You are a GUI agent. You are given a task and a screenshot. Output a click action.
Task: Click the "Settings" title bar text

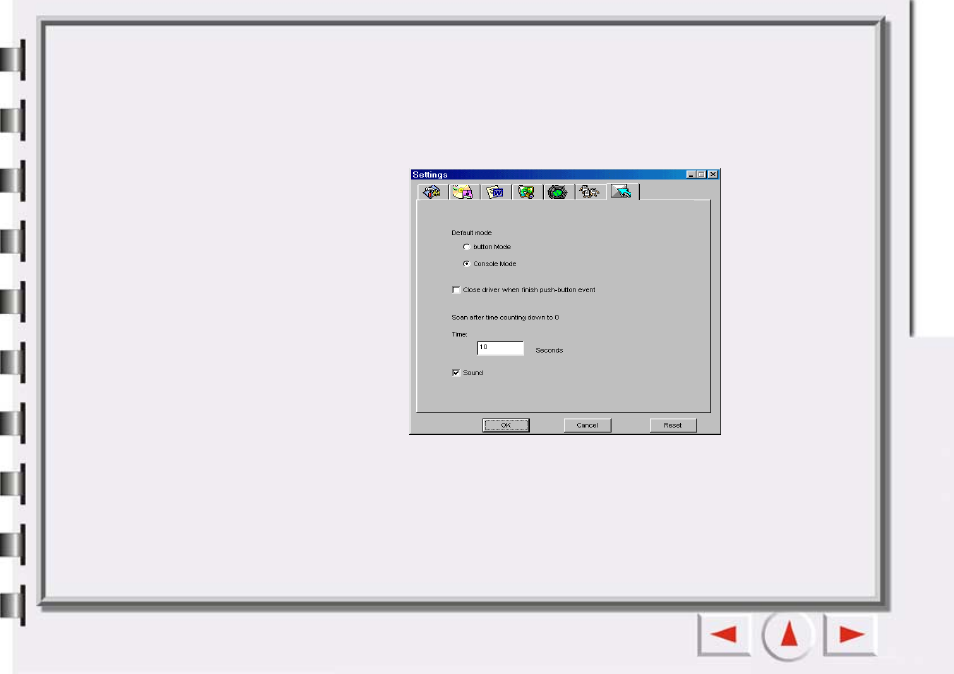[x=430, y=175]
